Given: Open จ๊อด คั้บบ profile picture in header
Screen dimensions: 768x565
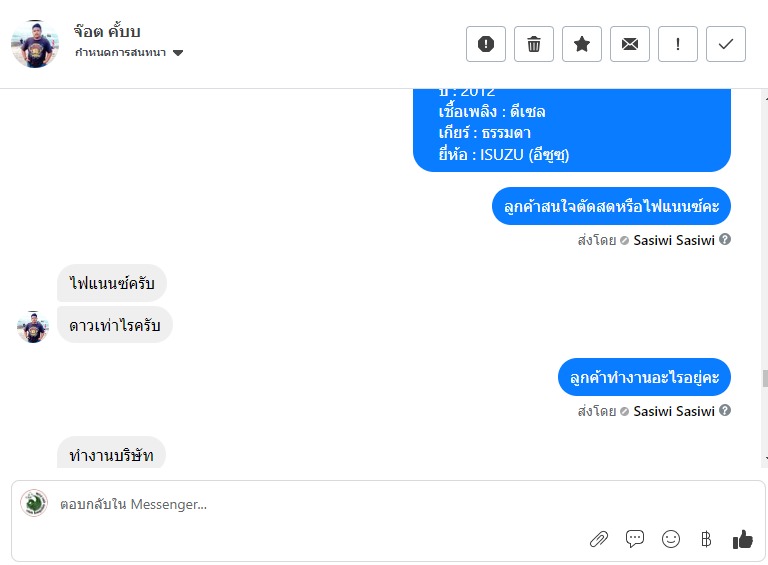Looking at the screenshot, I should pyautogui.click(x=35, y=44).
